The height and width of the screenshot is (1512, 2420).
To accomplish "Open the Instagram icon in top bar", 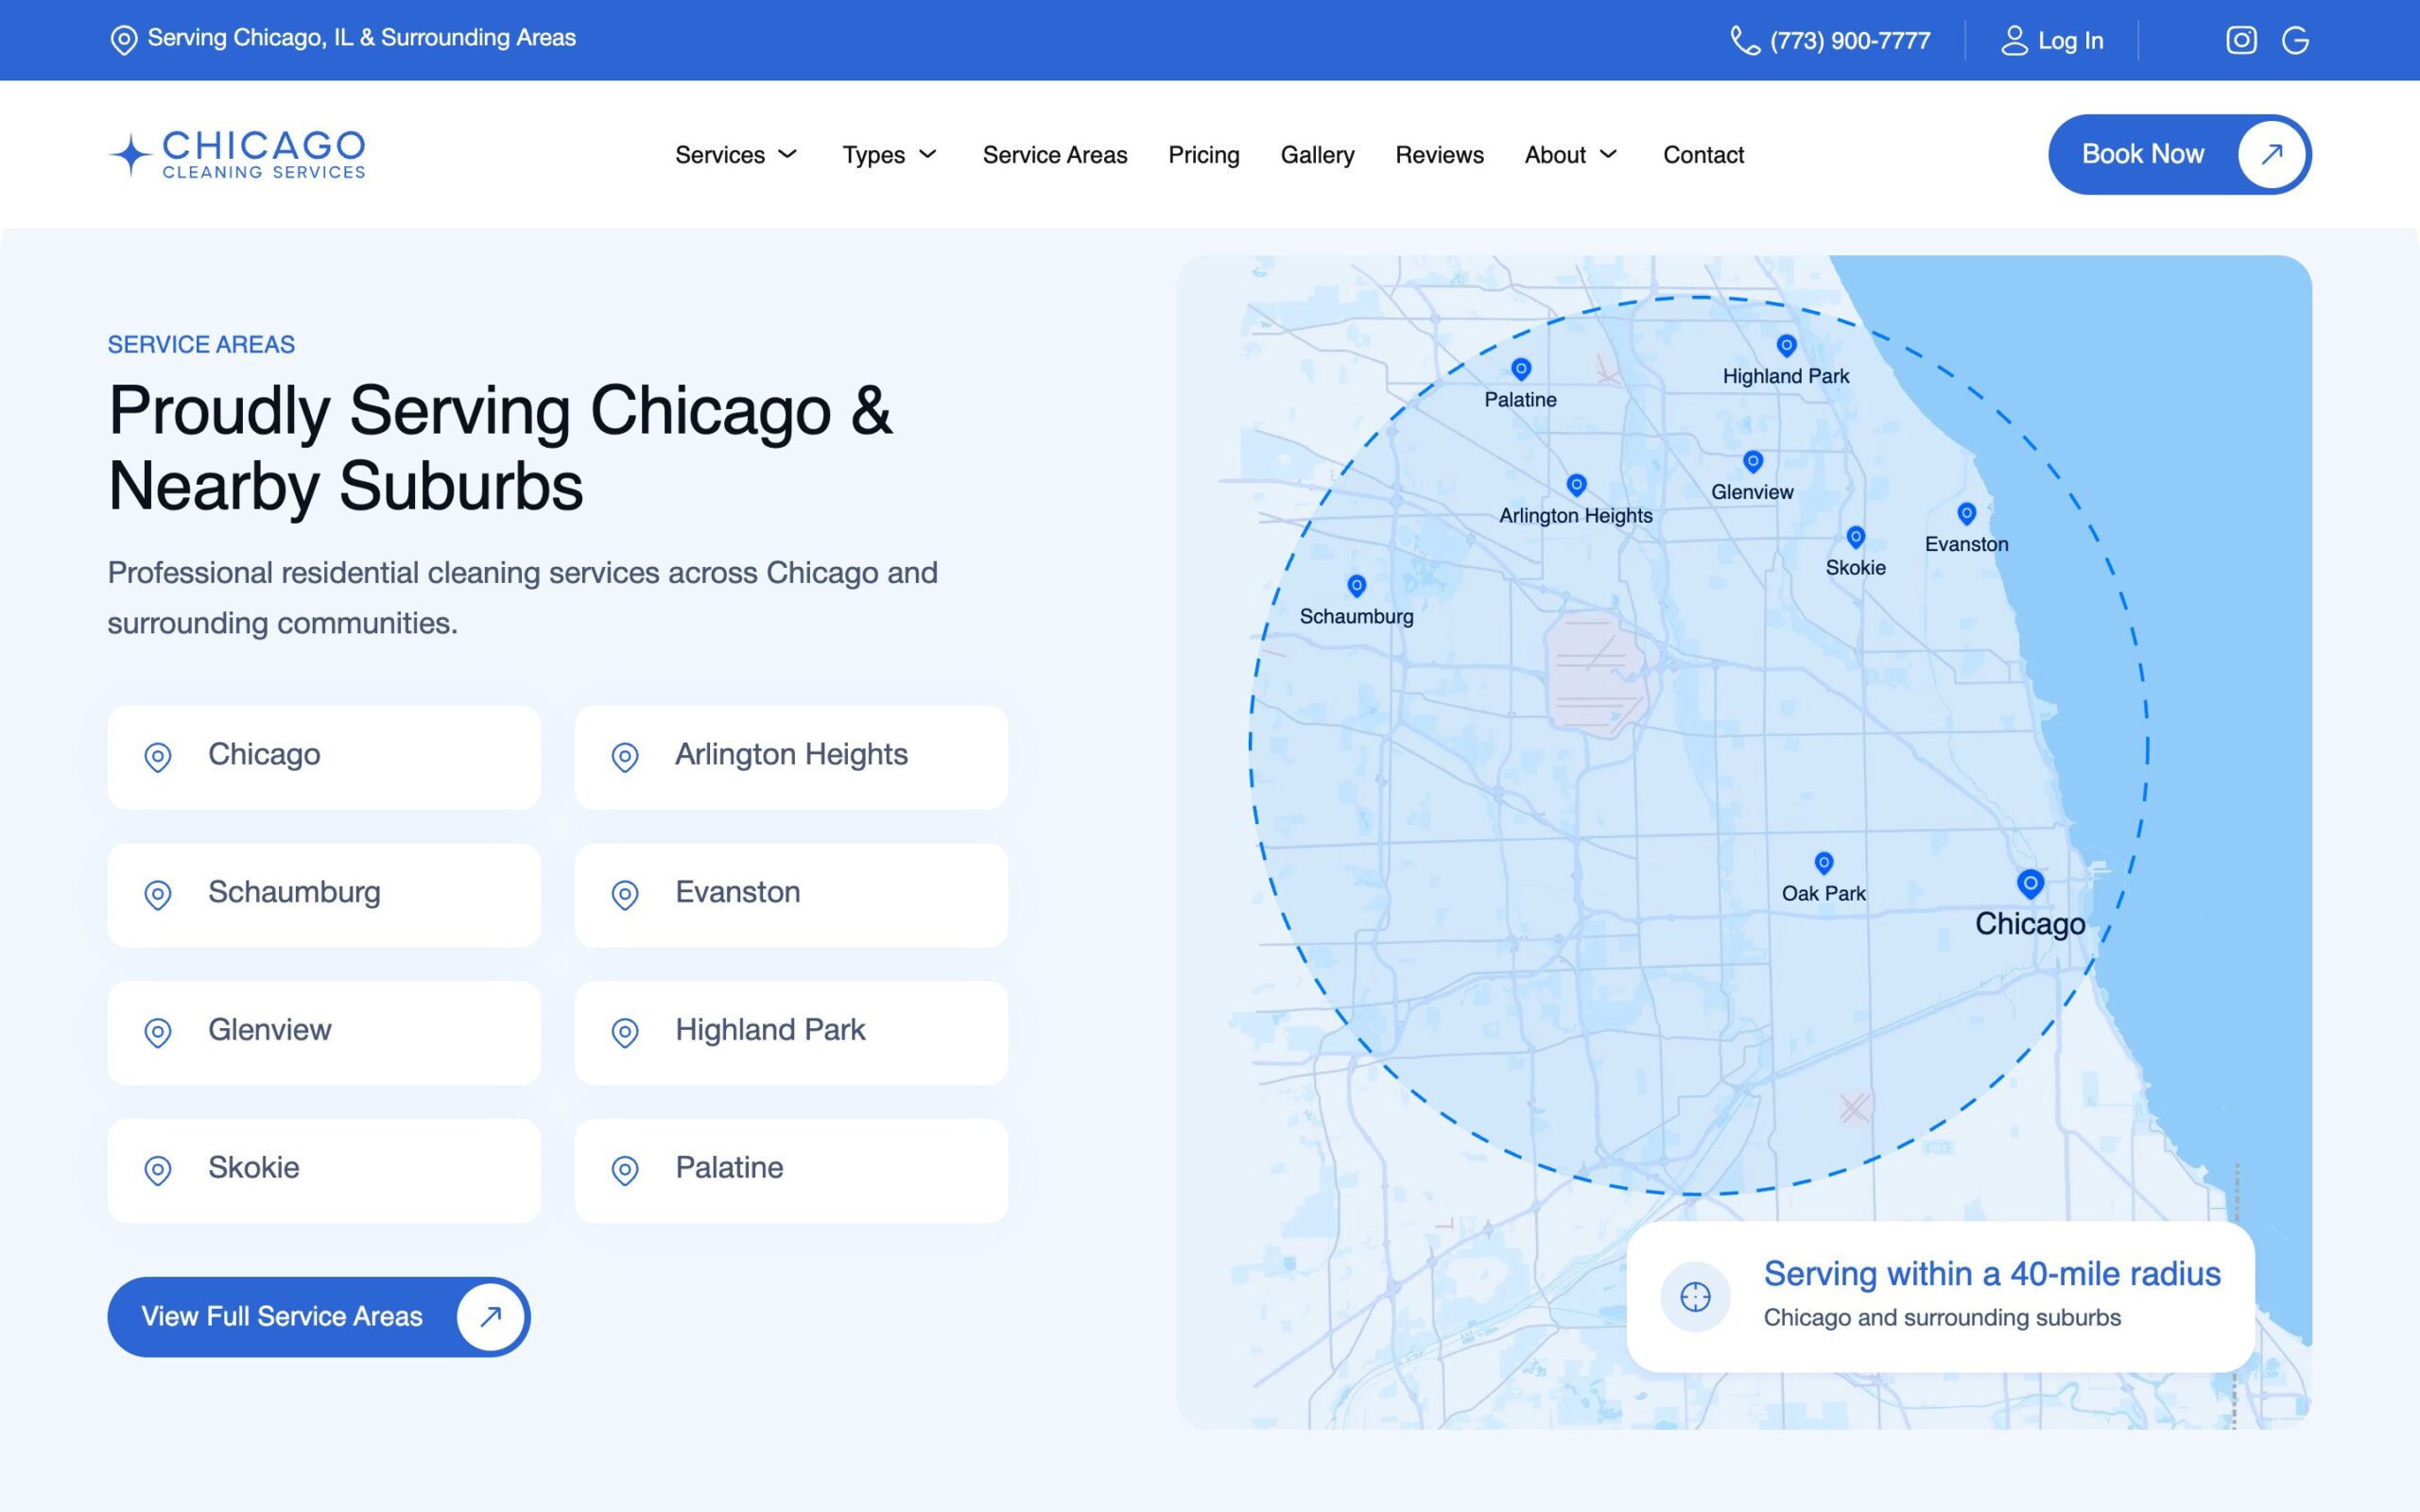I will pyautogui.click(x=2241, y=40).
